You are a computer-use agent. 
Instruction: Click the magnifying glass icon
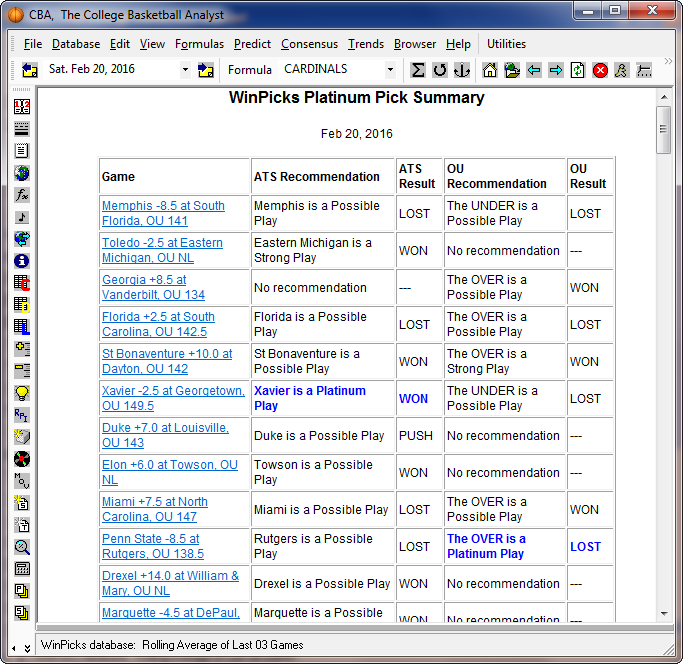point(22,547)
